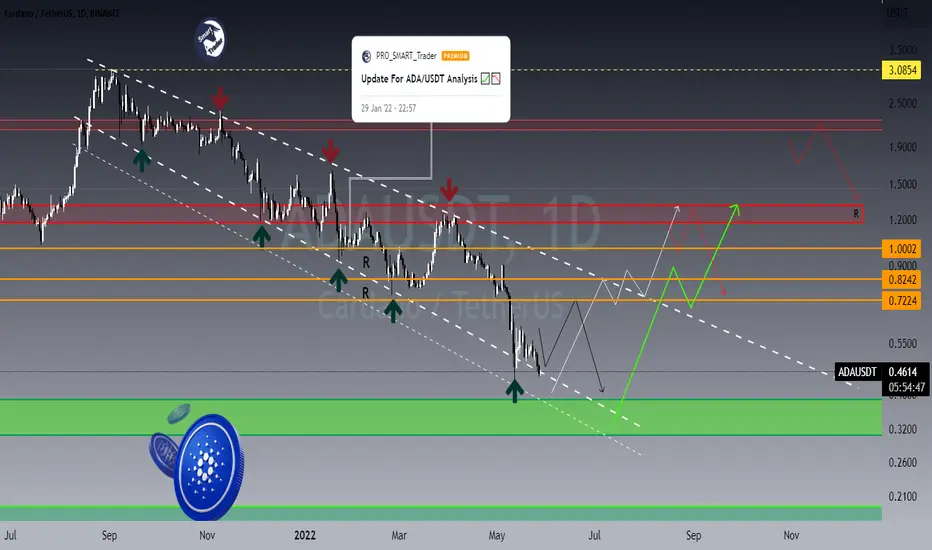932x550 pixels.
Task: Click the 05:54:47 bar countdown timer
Action: [x=906, y=388]
